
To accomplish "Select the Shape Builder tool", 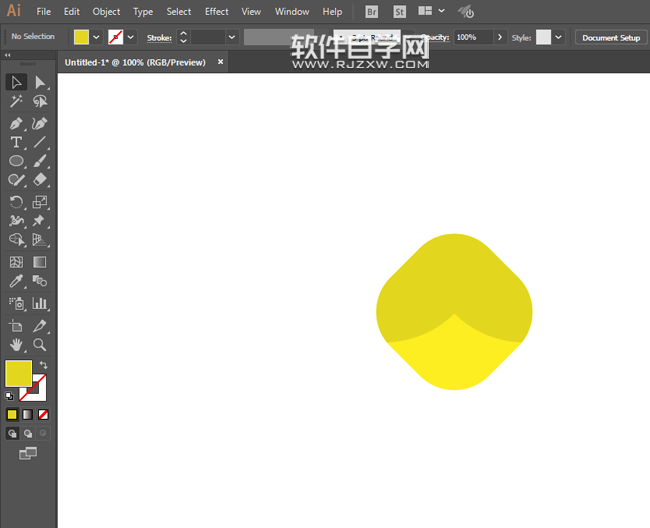I will [16, 240].
